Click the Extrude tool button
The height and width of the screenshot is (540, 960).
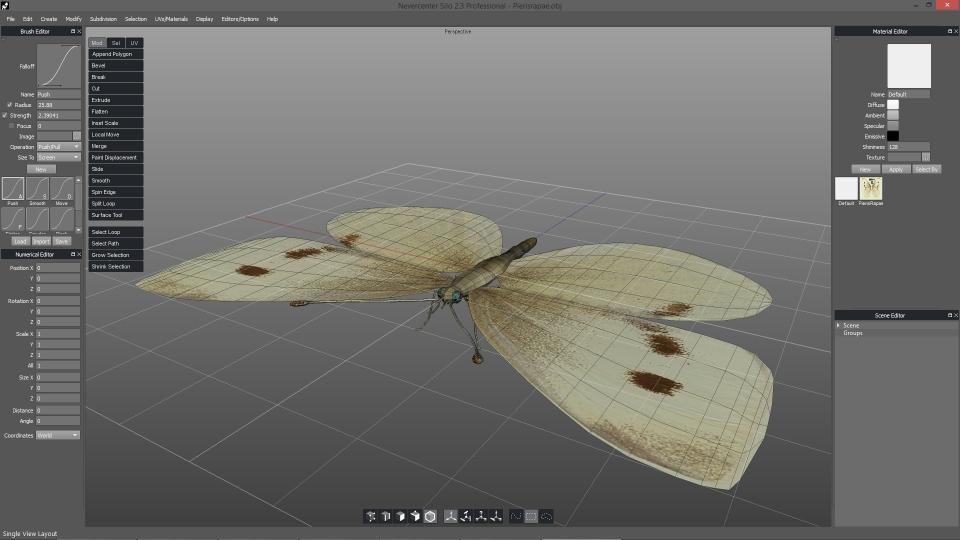pyautogui.click(x=116, y=100)
